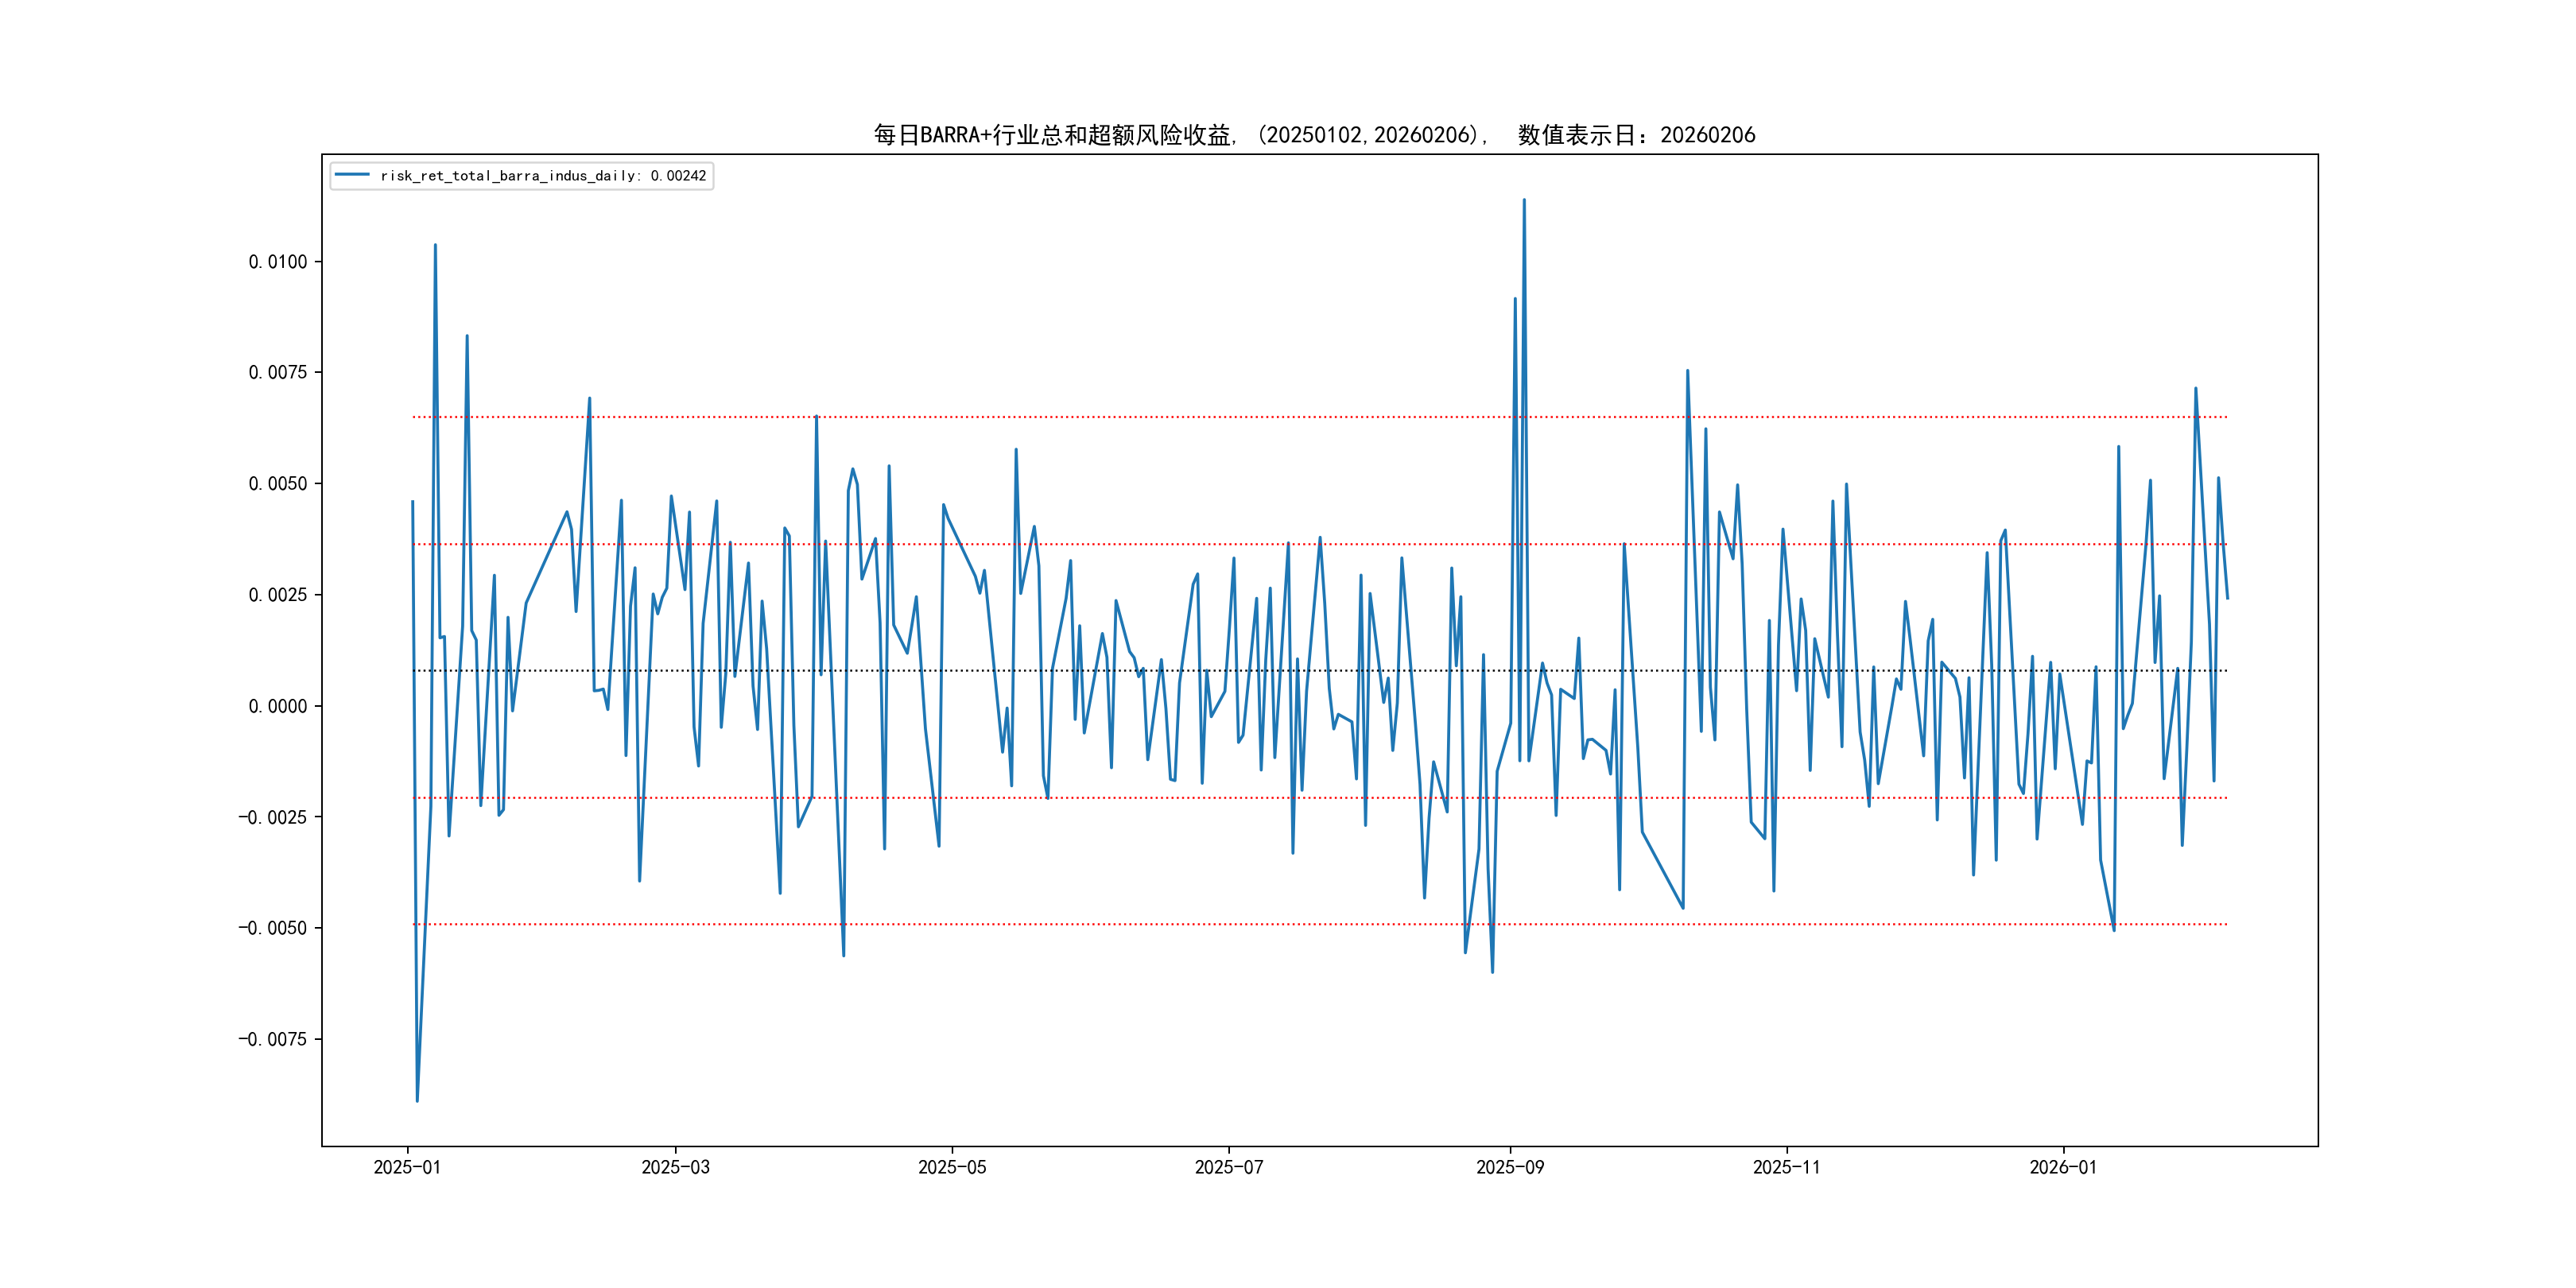Click the 0.0025 y-axis tick label
The width and height of the screenshot is (2576, 1288).
pos(278,595)
